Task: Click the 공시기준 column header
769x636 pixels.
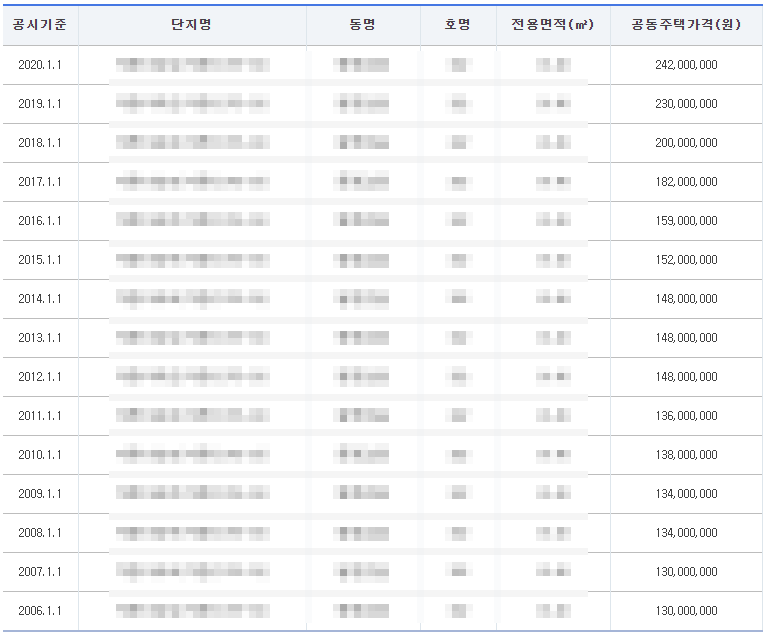Action: click(x=40, y=25)
